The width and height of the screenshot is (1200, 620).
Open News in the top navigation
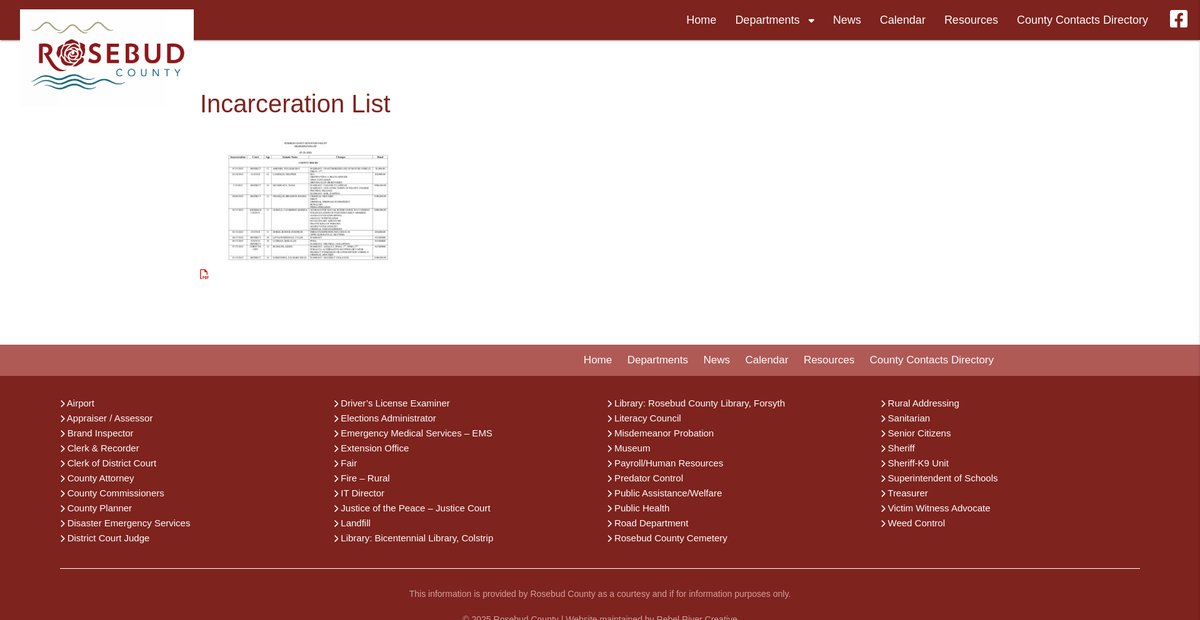846,20
